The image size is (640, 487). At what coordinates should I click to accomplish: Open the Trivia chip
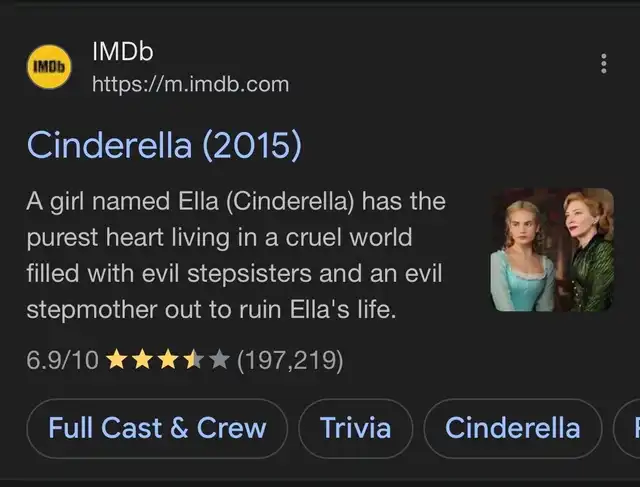tap(356, 428)
